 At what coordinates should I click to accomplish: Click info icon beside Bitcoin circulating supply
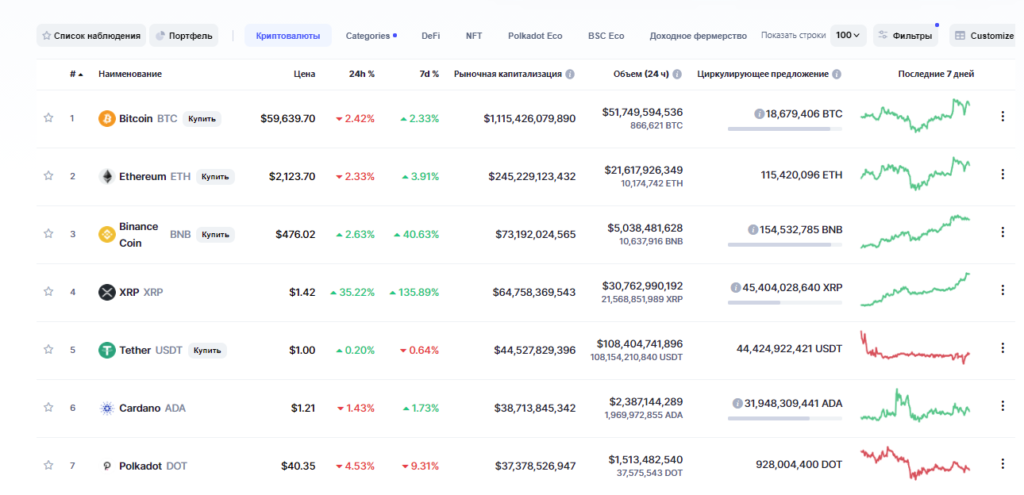click(759, 114)
